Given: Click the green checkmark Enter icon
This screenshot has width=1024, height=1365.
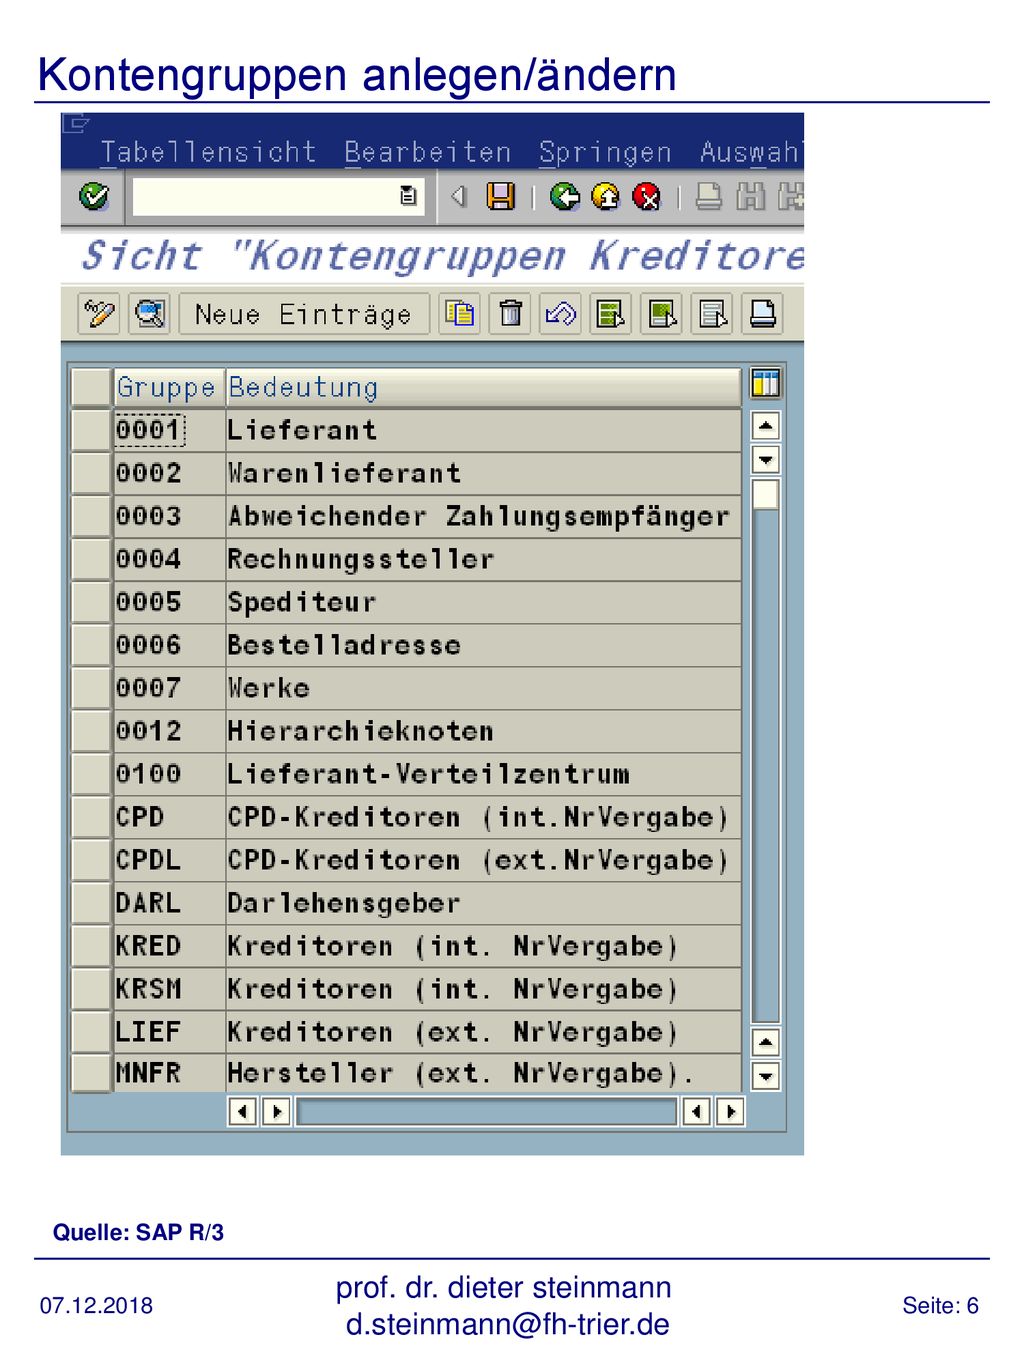Looking at the screenshot, I should (94, 196).
